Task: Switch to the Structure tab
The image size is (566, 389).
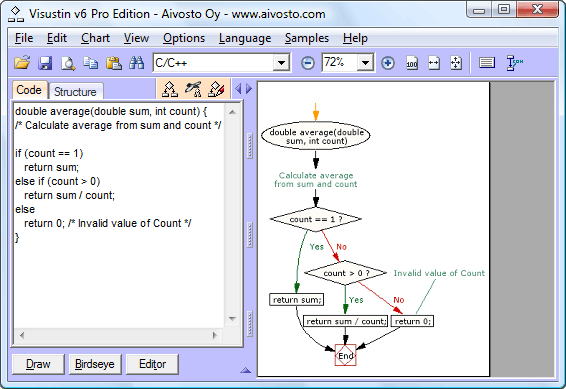Action: pos(75,92)
